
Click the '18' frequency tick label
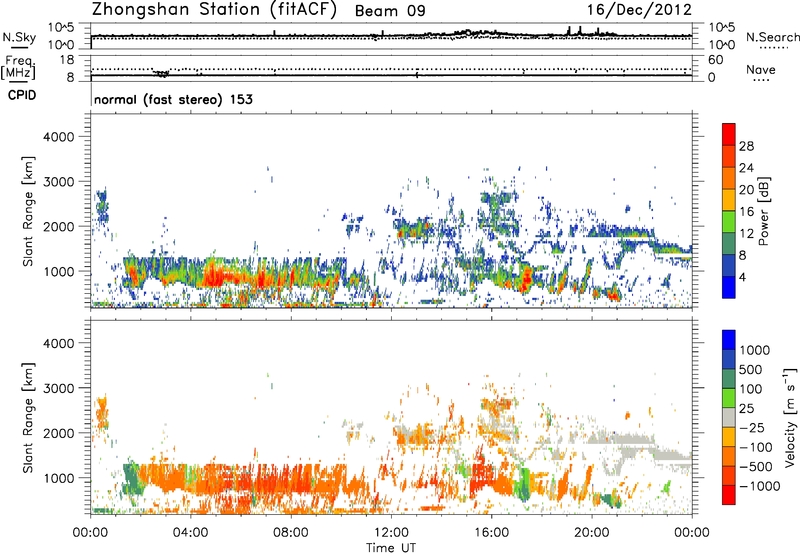pyautogui.click(x=67, y=60)
